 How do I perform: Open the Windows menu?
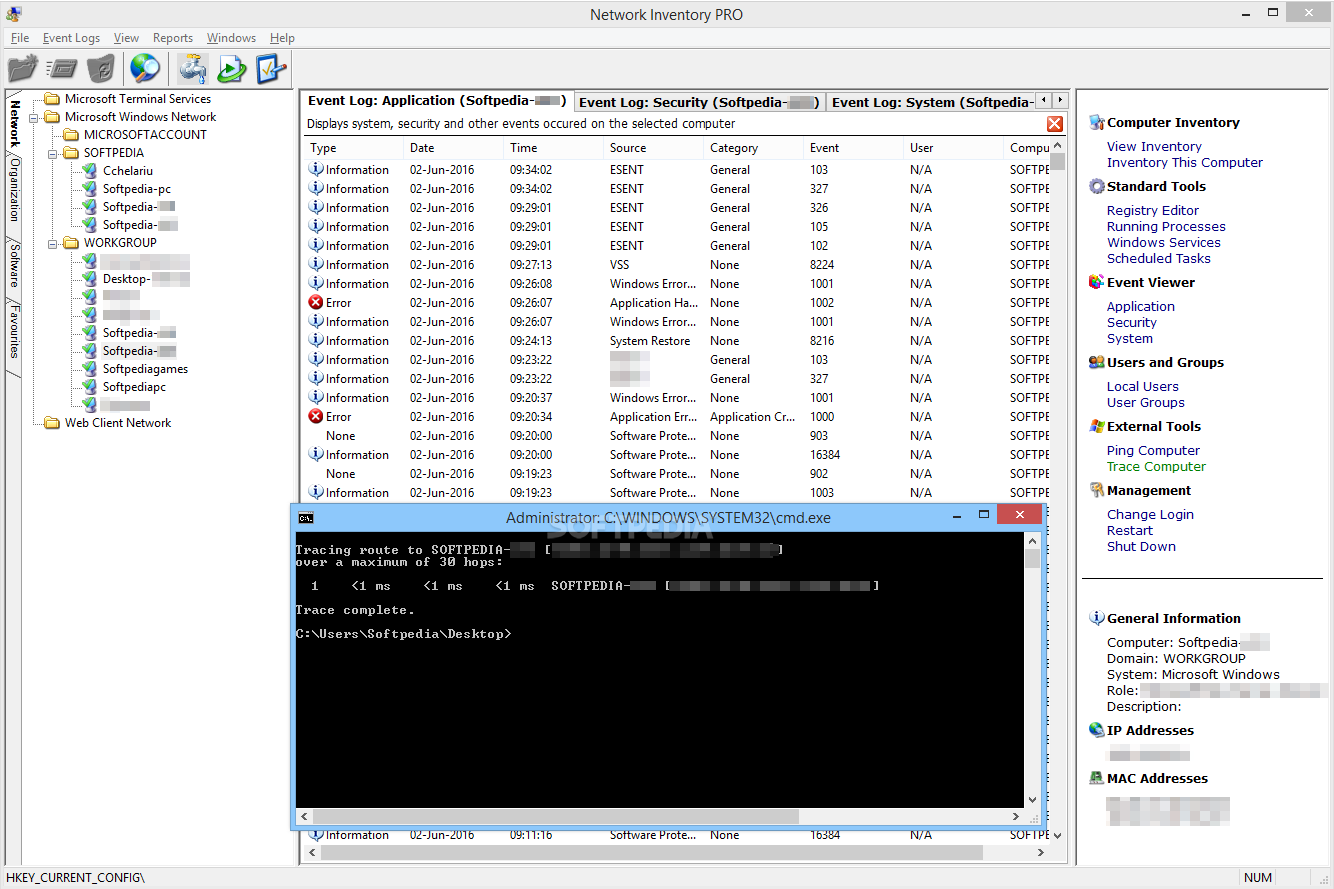click(x=231, y=38)
